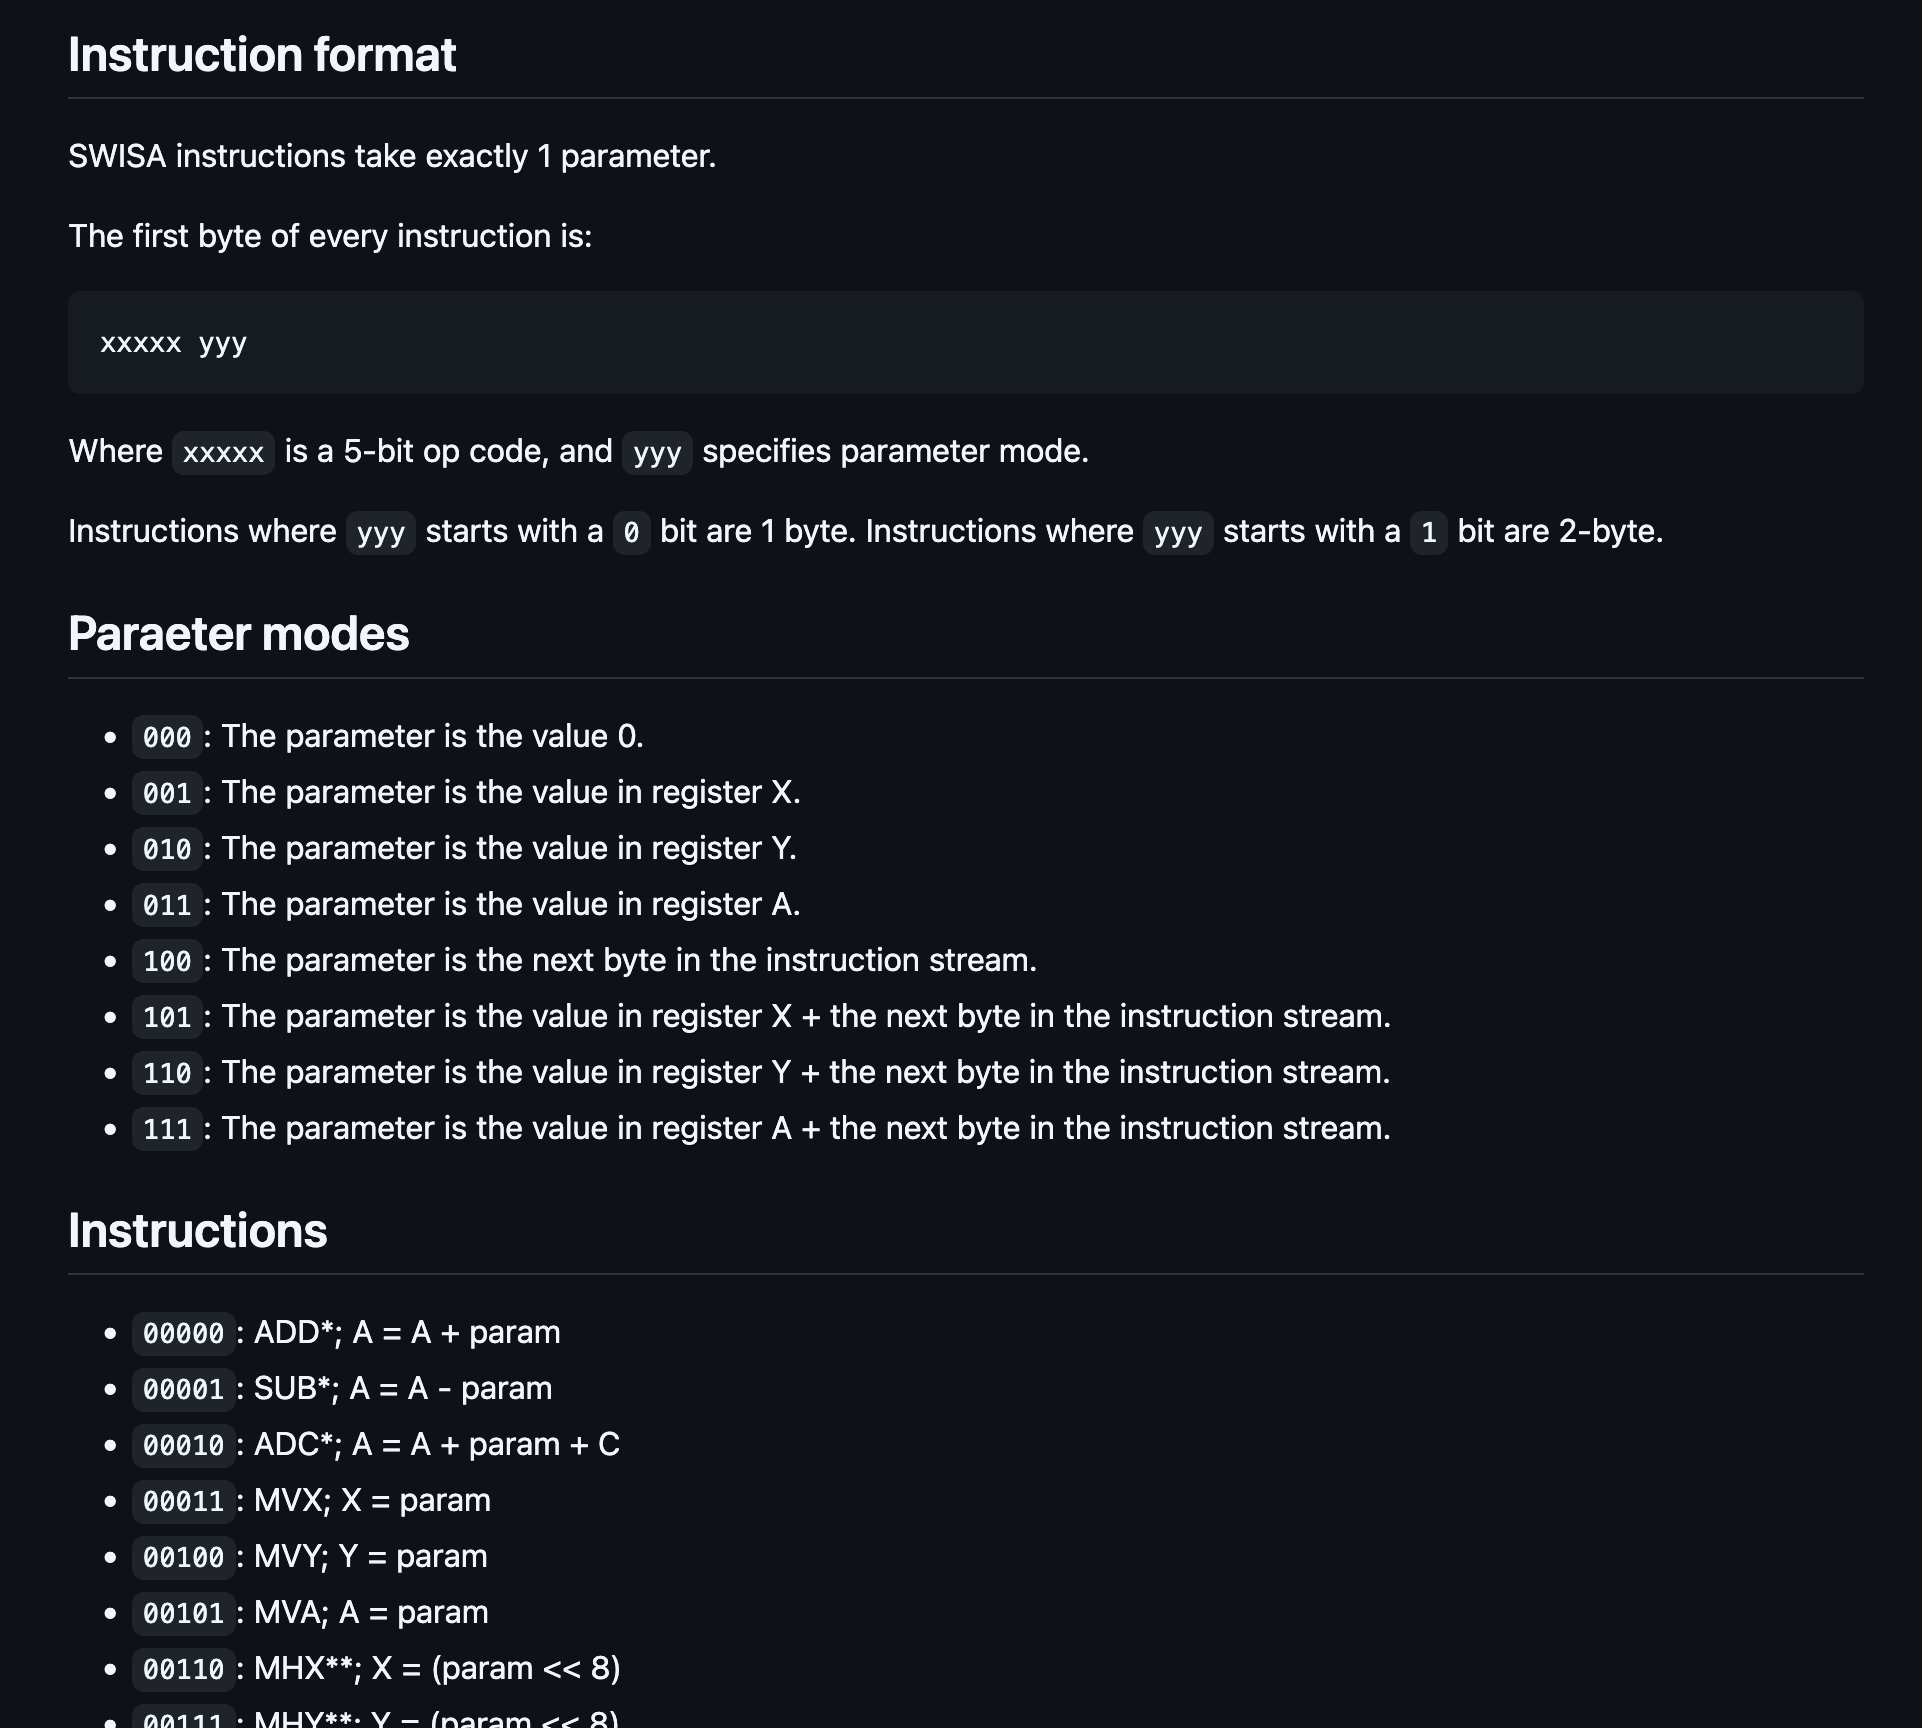This screenshot has height=1728, width=1922.
Task: Select the 00010 ADC instruction entry
Action: point(183,1446)
